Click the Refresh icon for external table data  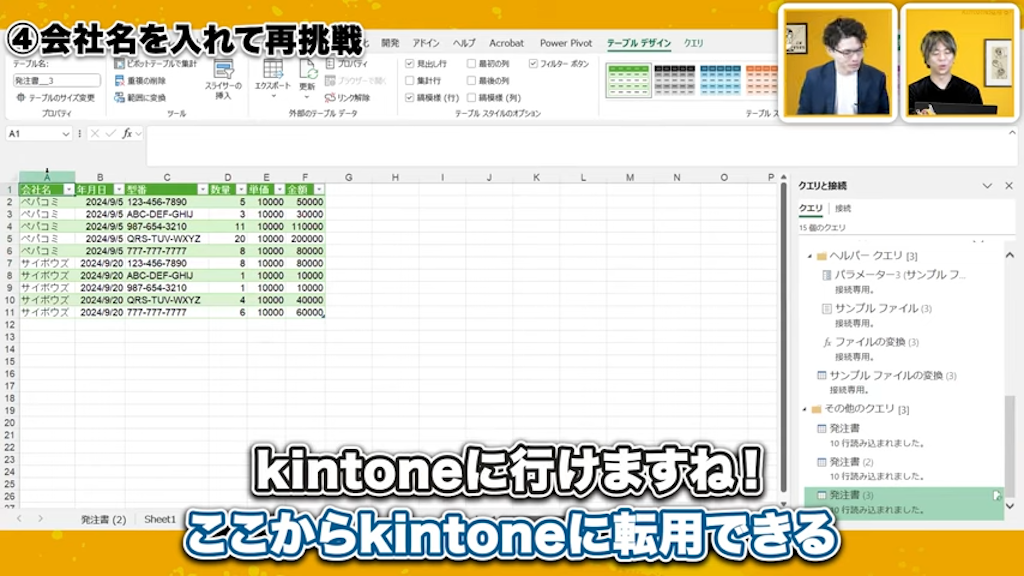tap(308, 70)
